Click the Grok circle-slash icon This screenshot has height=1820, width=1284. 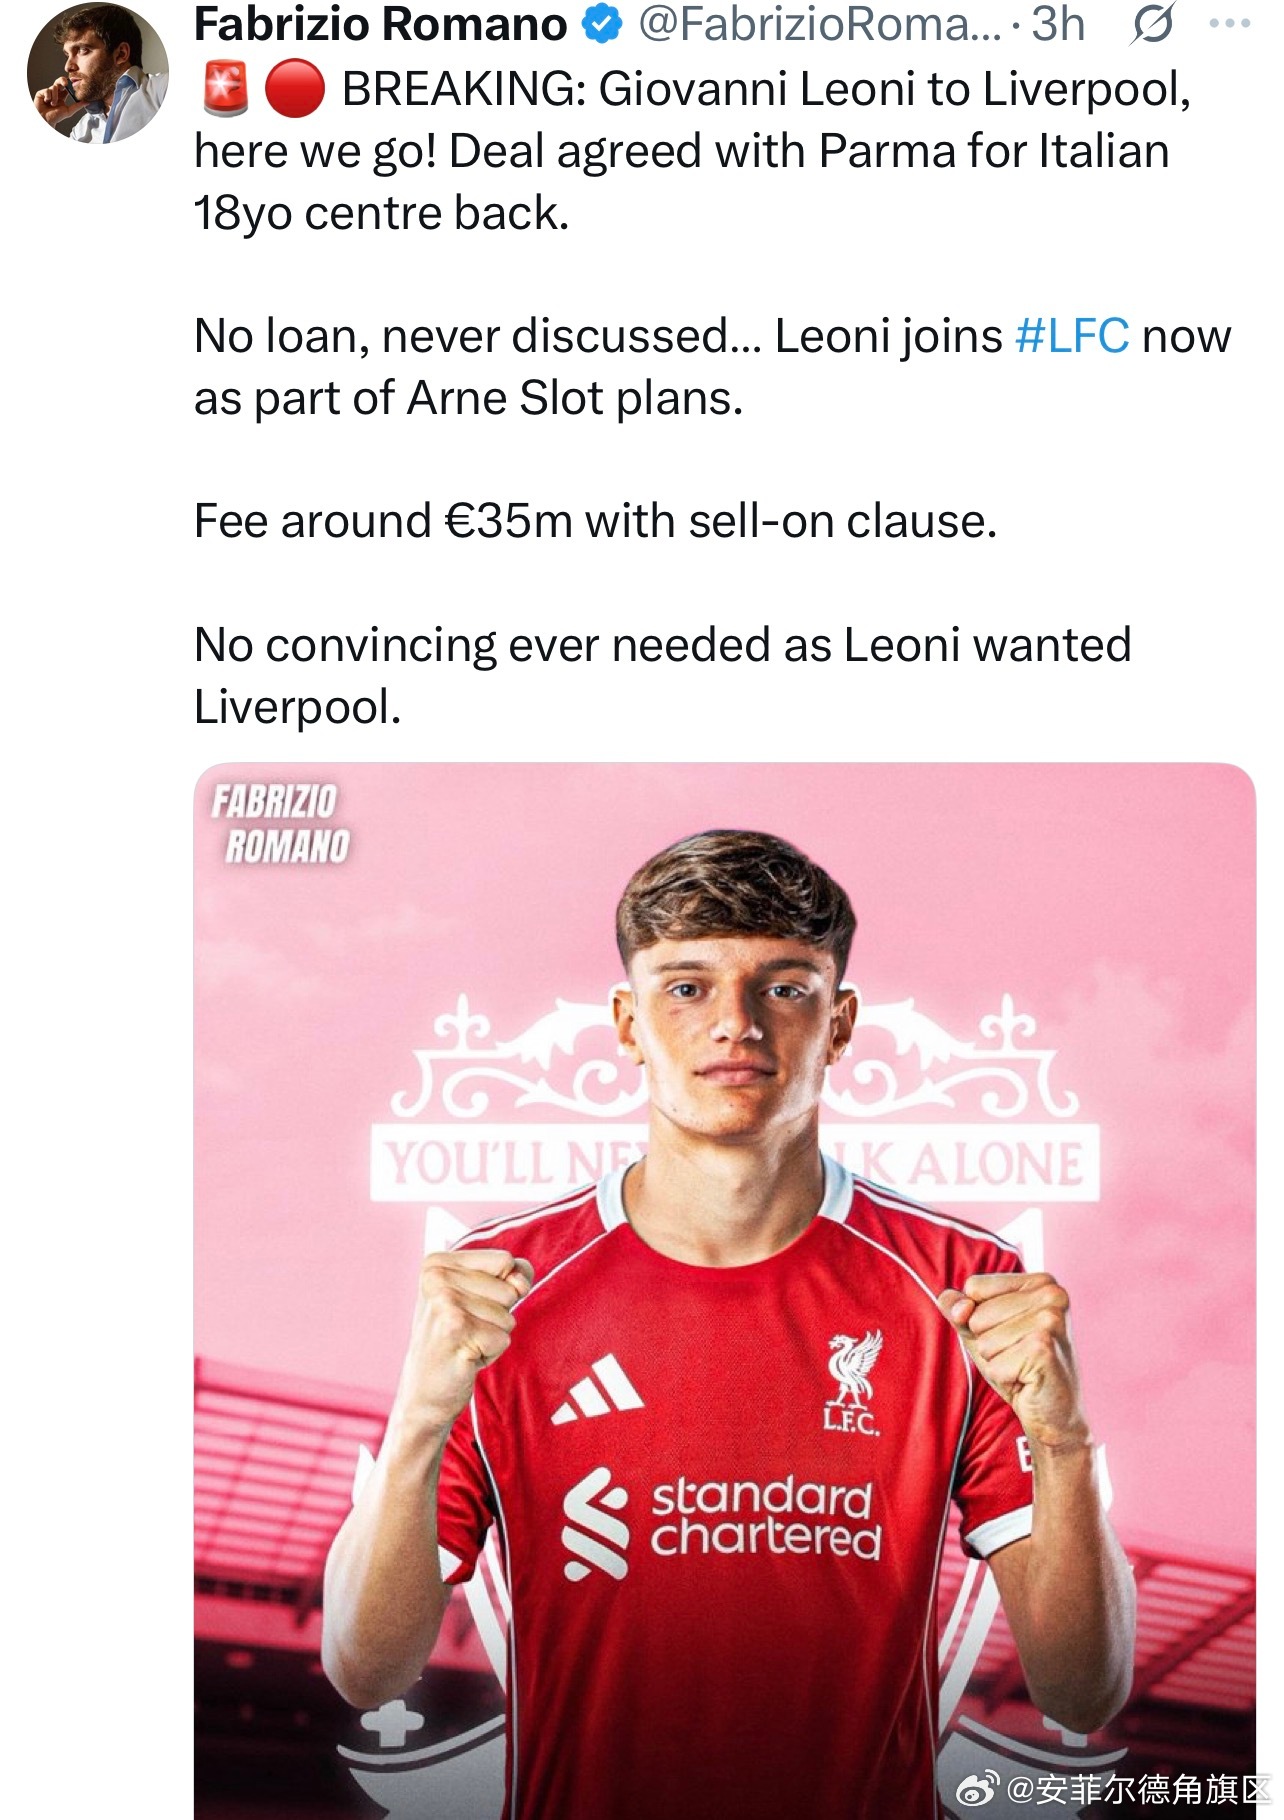tap(1153, 24)
